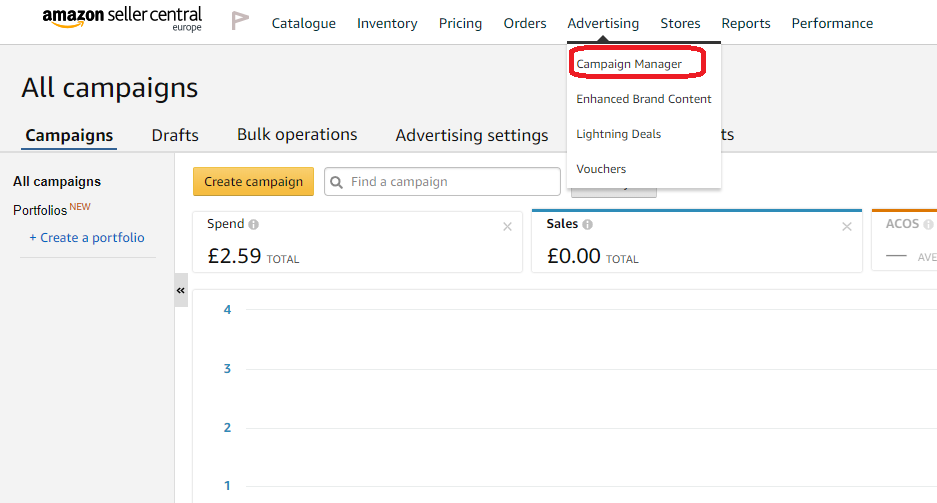Click the Sales info icon
This screenshot has height=503, width=937.
tap(587, 225)
